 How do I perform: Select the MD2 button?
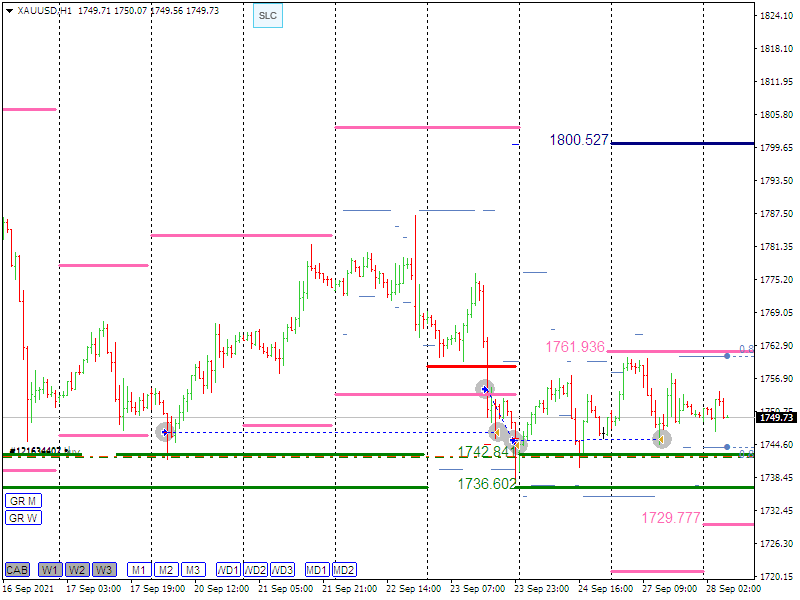pos(344,570)
